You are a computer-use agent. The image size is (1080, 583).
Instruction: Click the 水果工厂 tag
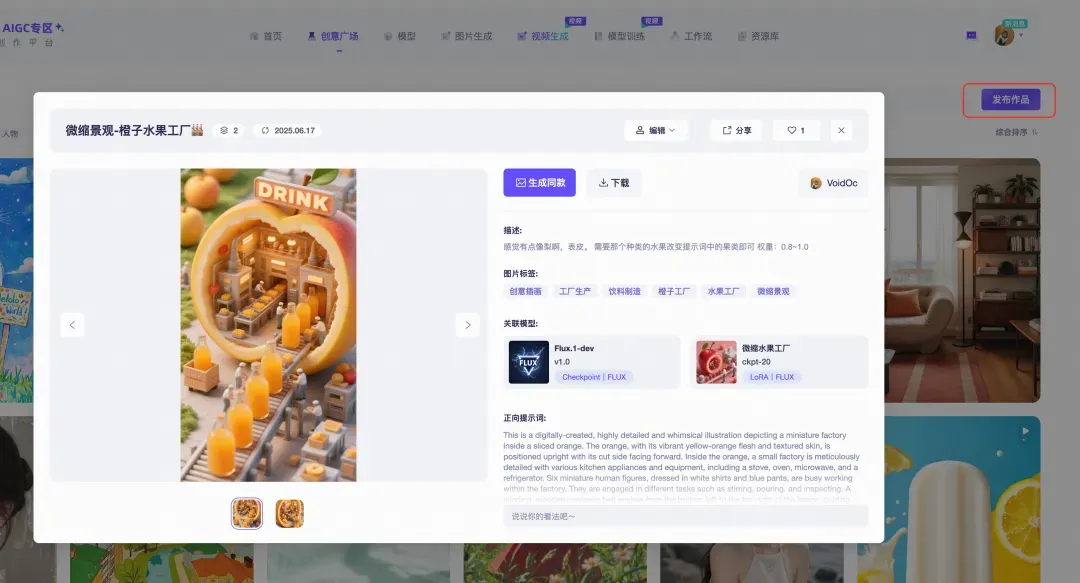click(723, 292)
